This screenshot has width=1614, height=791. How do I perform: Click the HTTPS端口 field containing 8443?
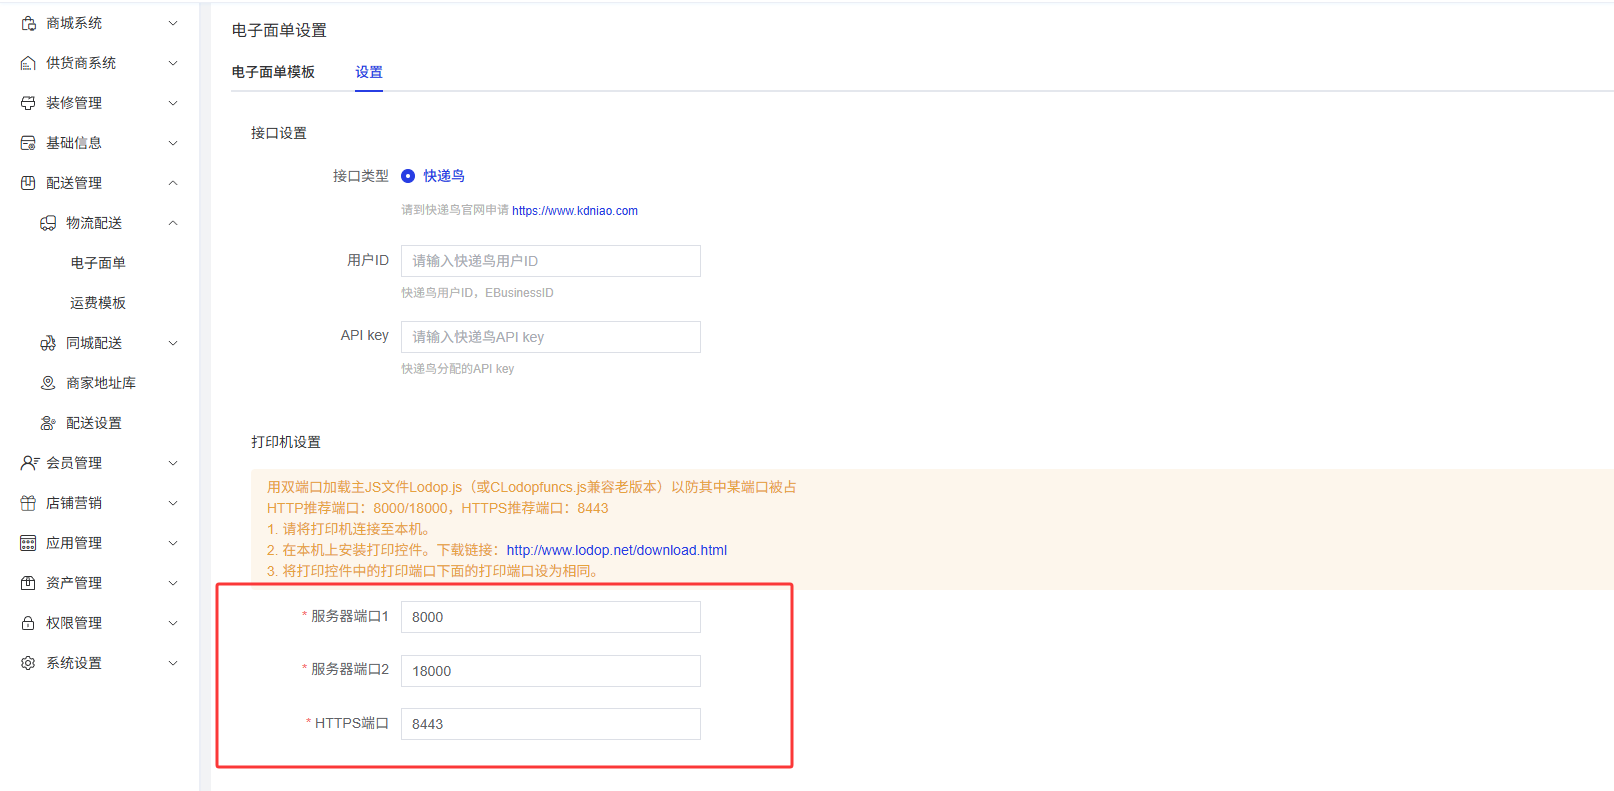pos(551,724)
